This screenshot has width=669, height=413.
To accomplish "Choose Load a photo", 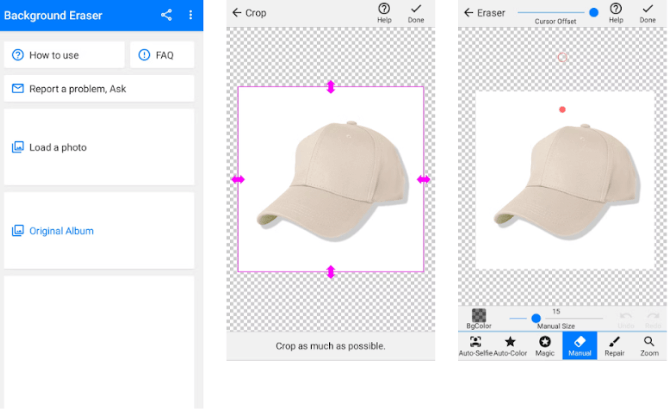I will pyautogui.click(x=98, y=148).
